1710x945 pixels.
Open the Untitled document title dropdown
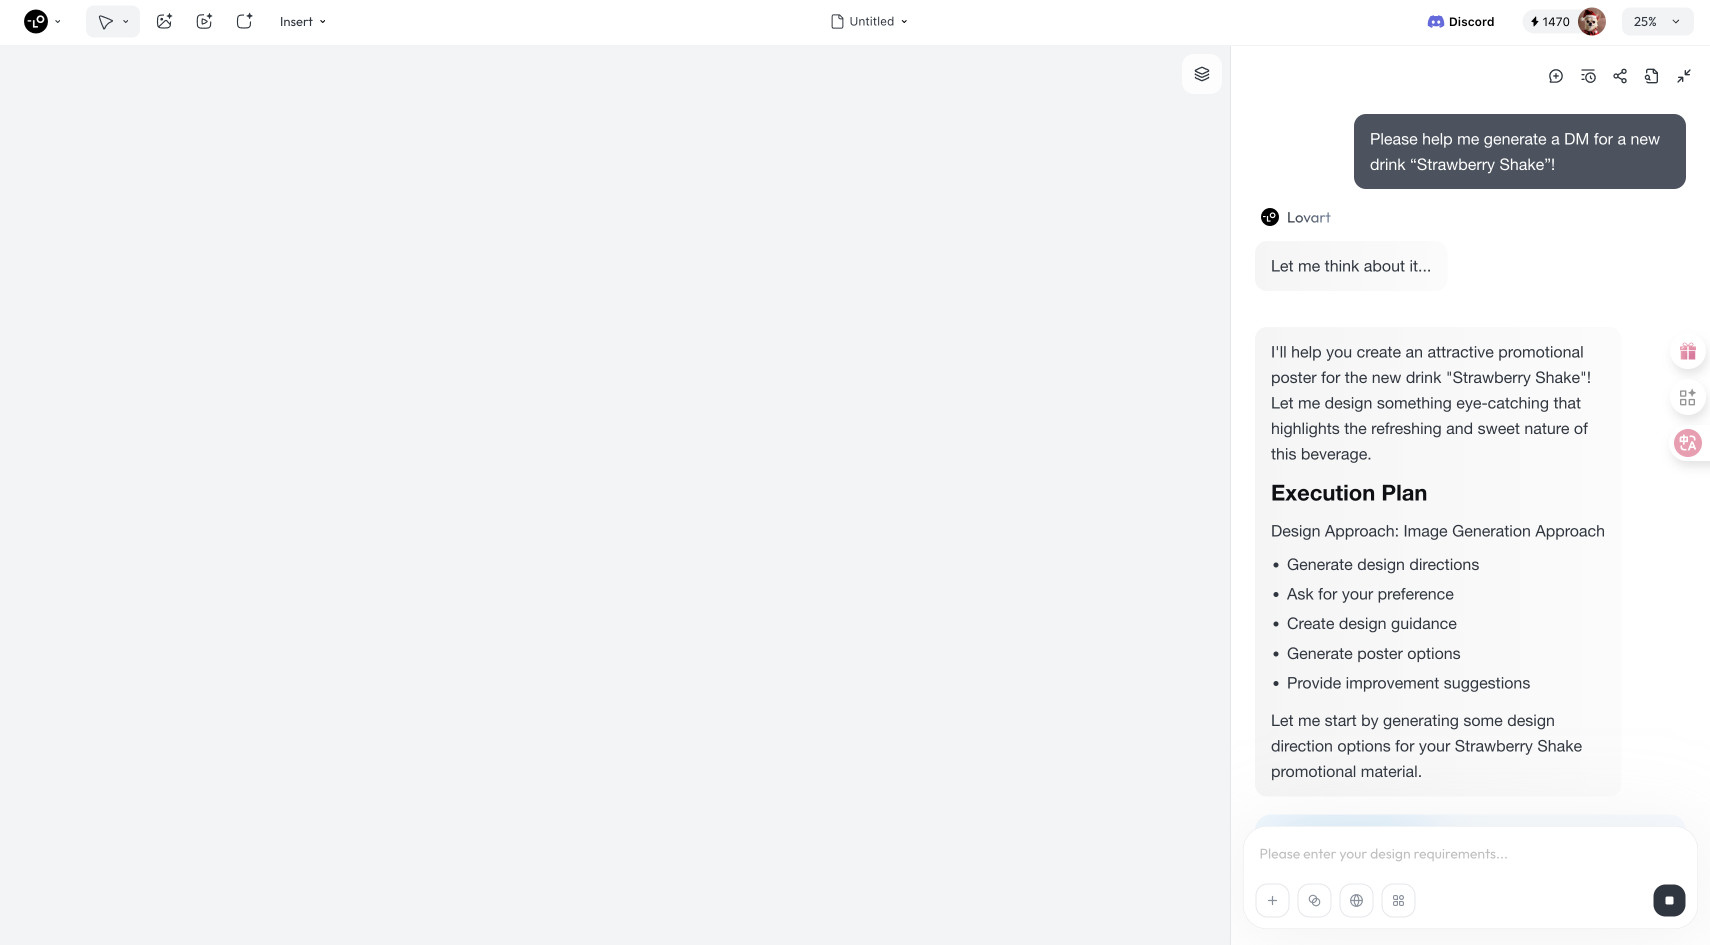coord(869,22)
